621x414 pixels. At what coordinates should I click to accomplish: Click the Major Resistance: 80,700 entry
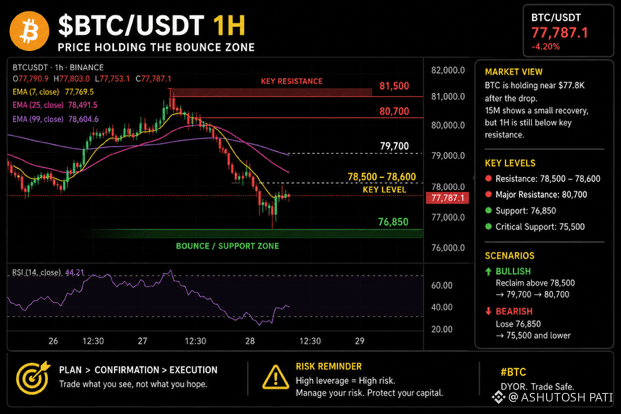541,195
